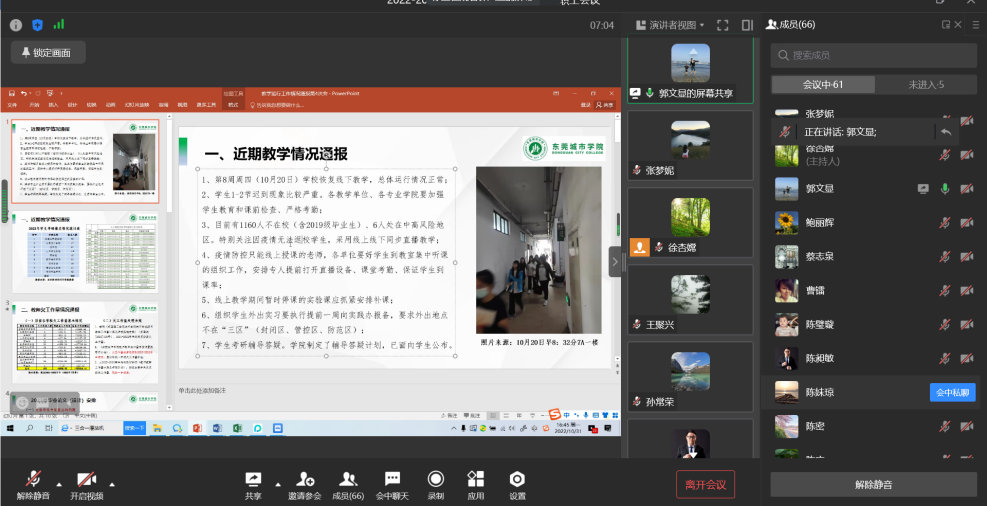Switch to the 未进入·5 tab

[926, 84]
